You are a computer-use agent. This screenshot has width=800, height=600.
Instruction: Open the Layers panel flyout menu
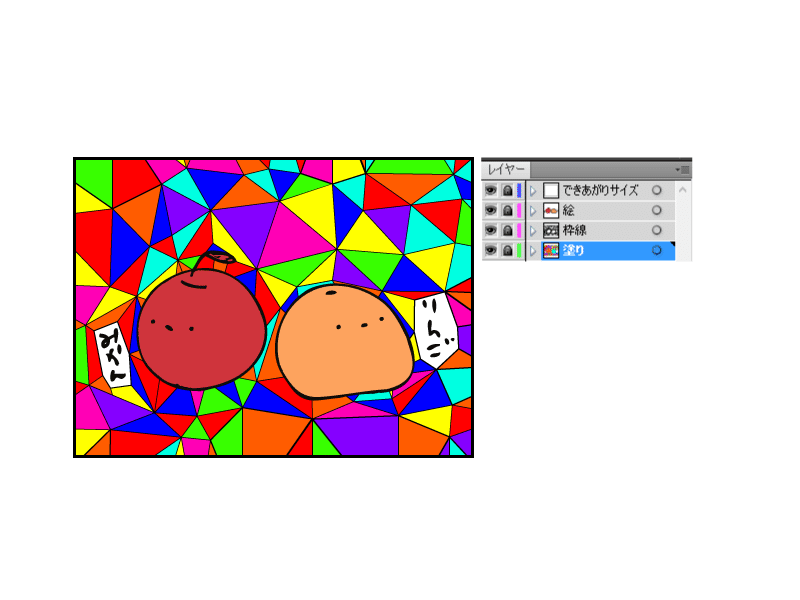683,170
